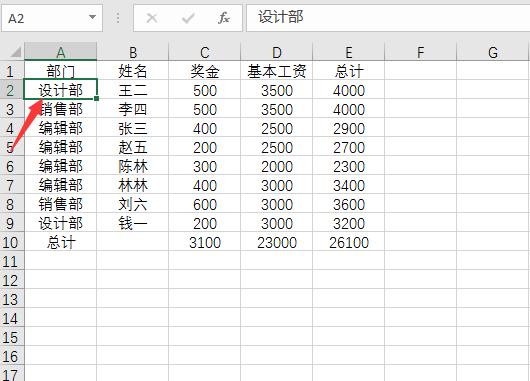Screen dimensions: 530x381
Task: Click the Cancel (X) formula bar icon
Action: (152, 18)
